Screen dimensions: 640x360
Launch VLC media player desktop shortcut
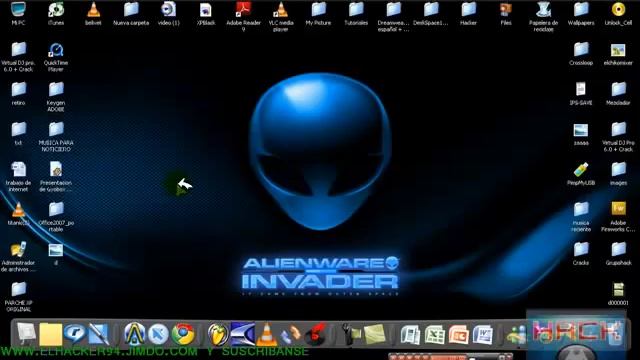click(x=281, y=10)
